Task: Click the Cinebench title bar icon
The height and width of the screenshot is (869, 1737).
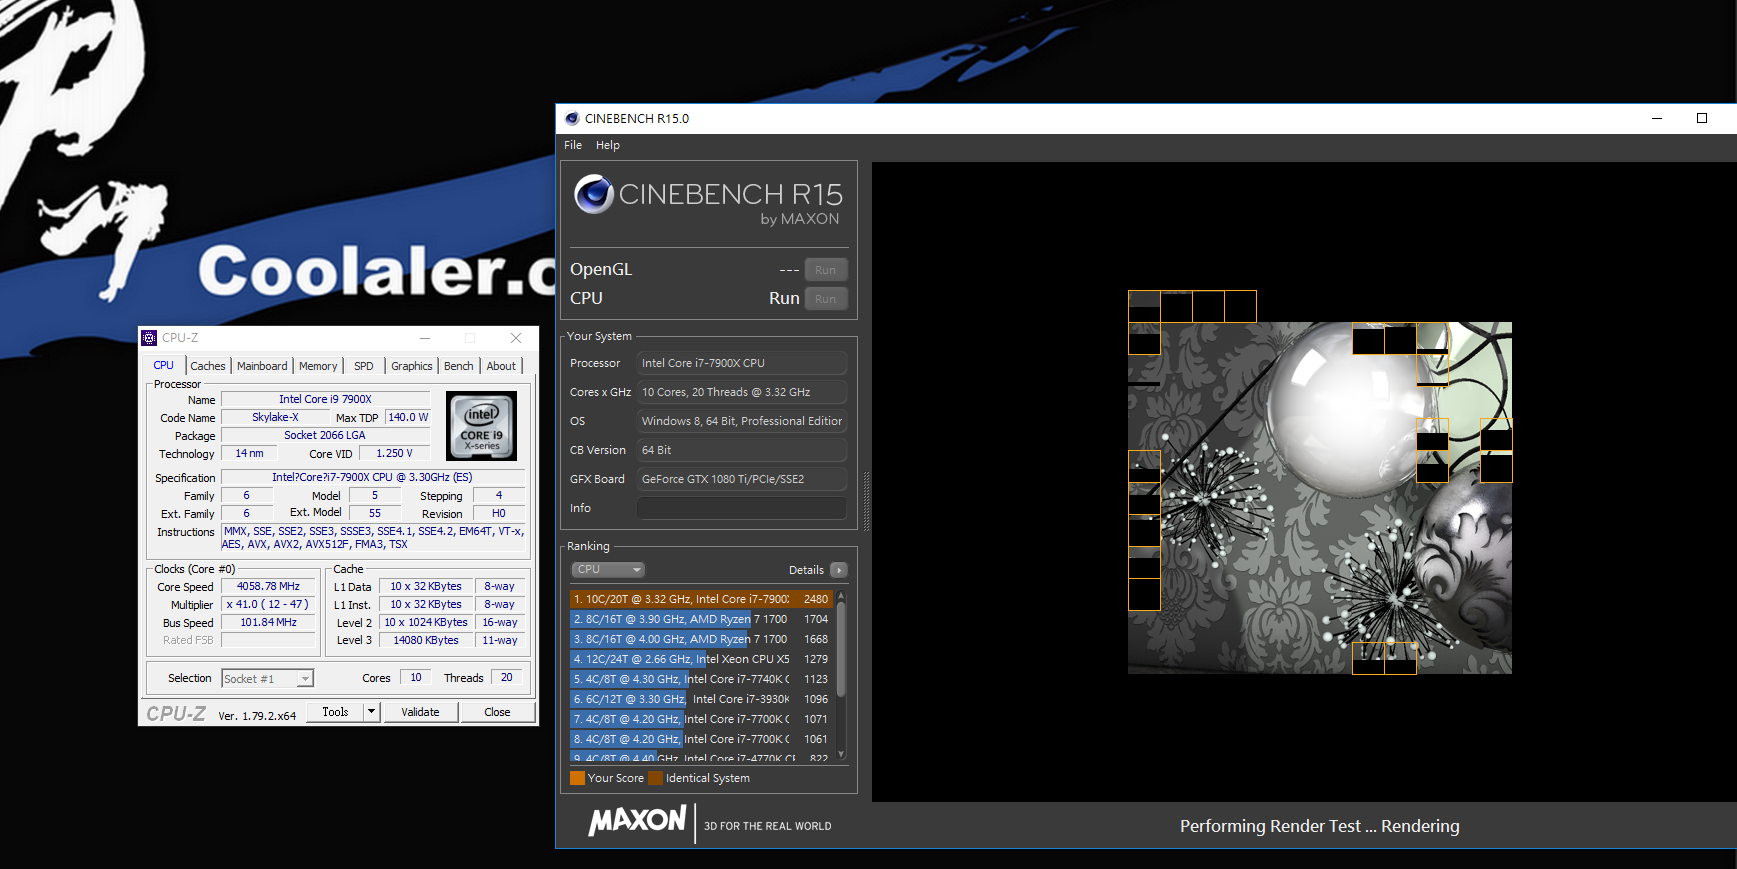Action: tap(572, 118)
